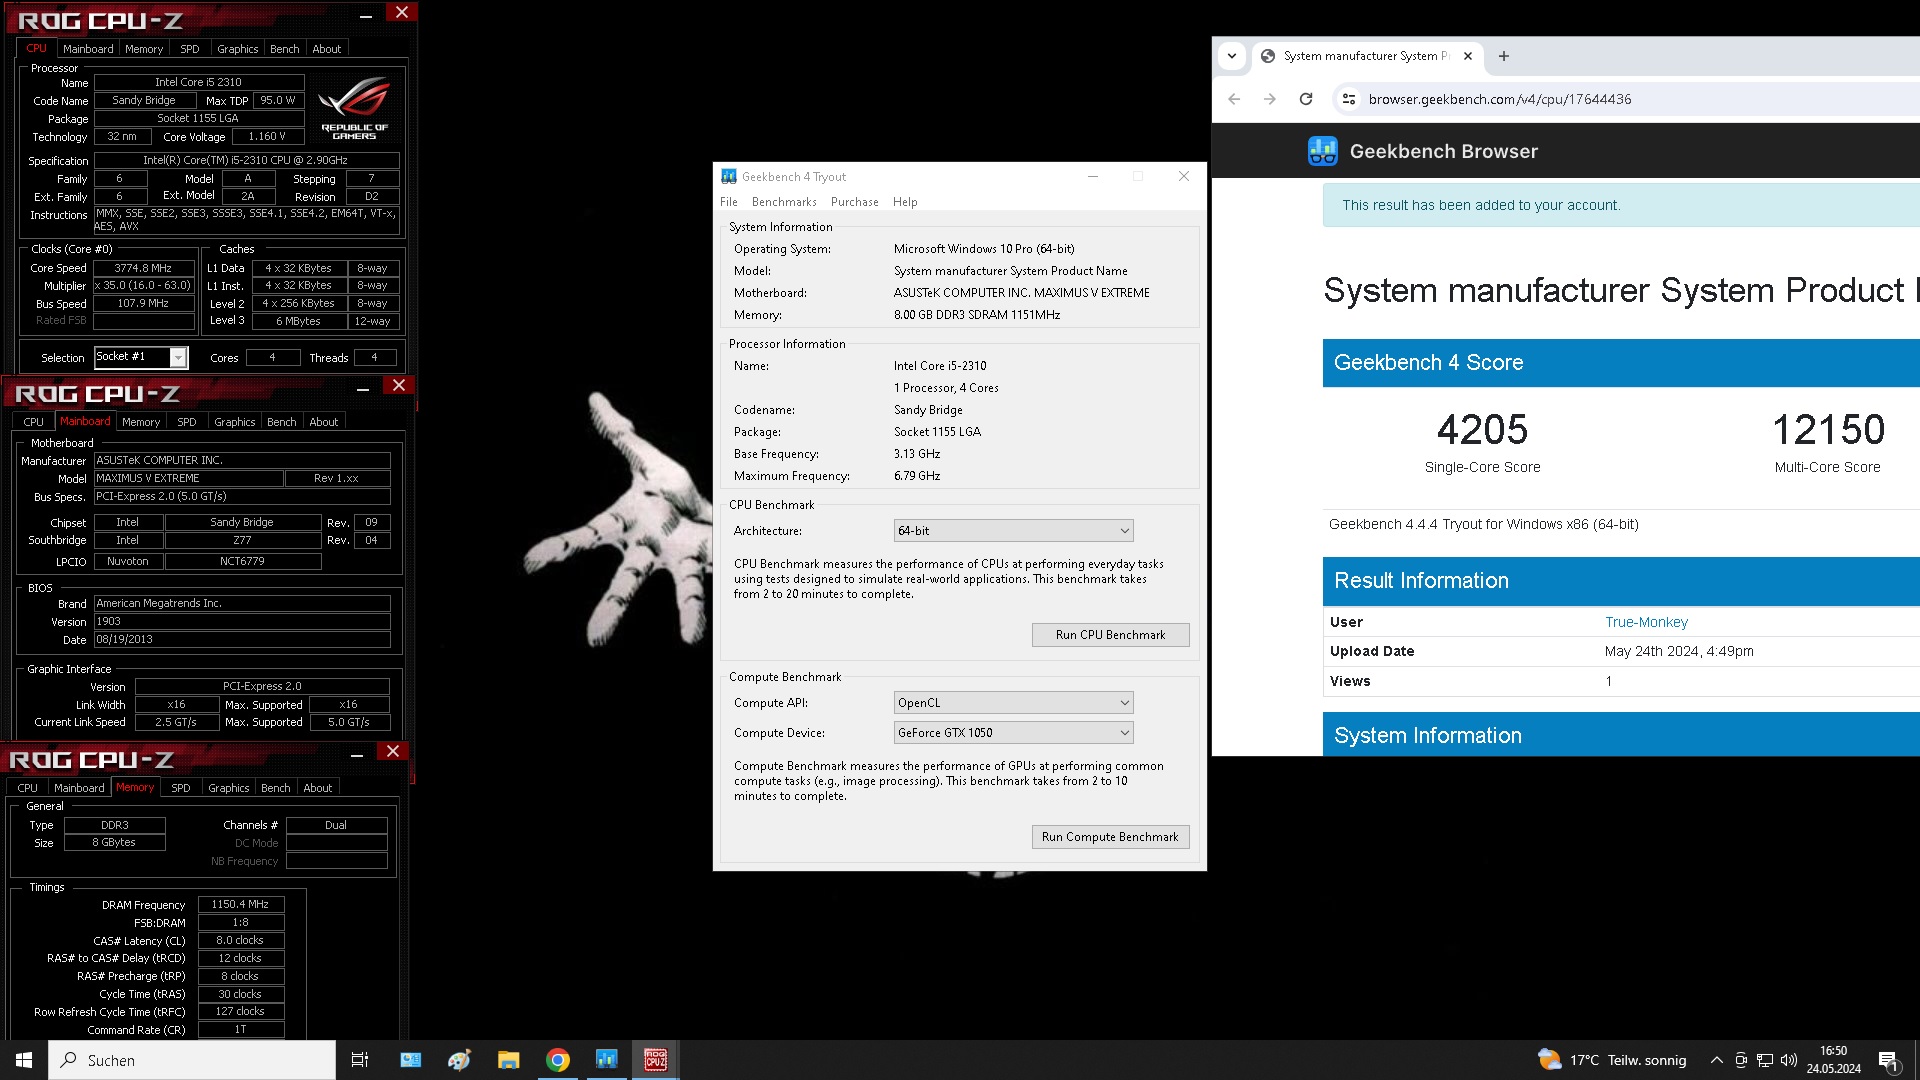Show hidden system tray icons
Screen dimensions: 1920x1080
(1716, 1060)
